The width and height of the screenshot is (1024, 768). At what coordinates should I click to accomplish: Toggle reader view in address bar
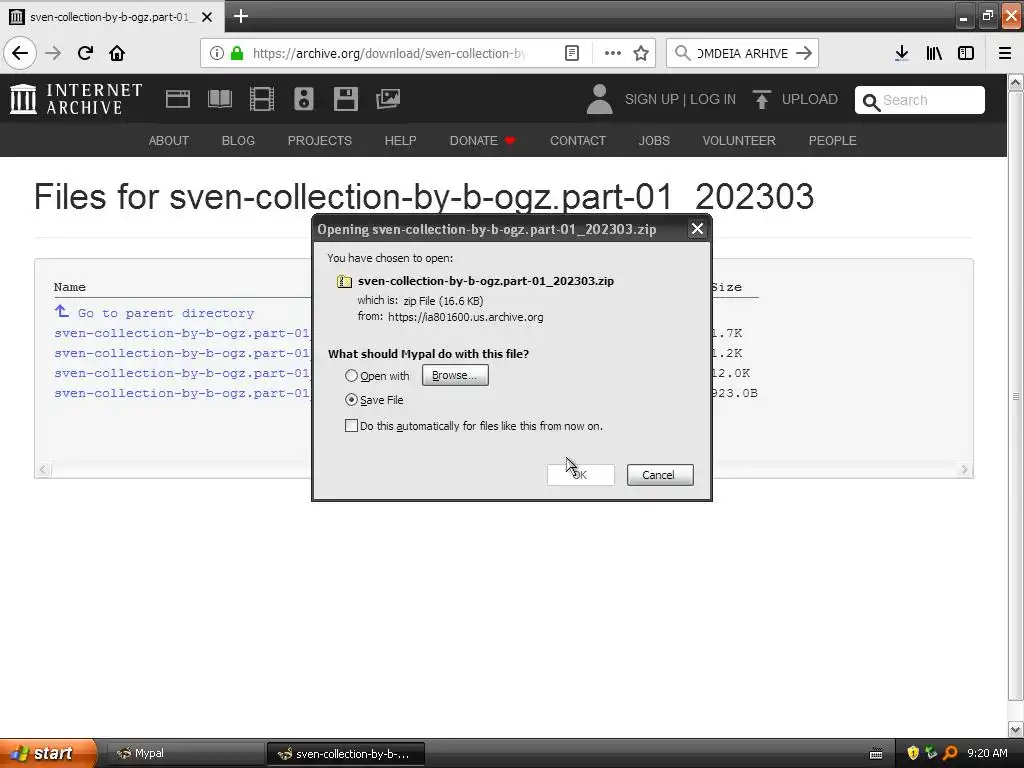571,53
